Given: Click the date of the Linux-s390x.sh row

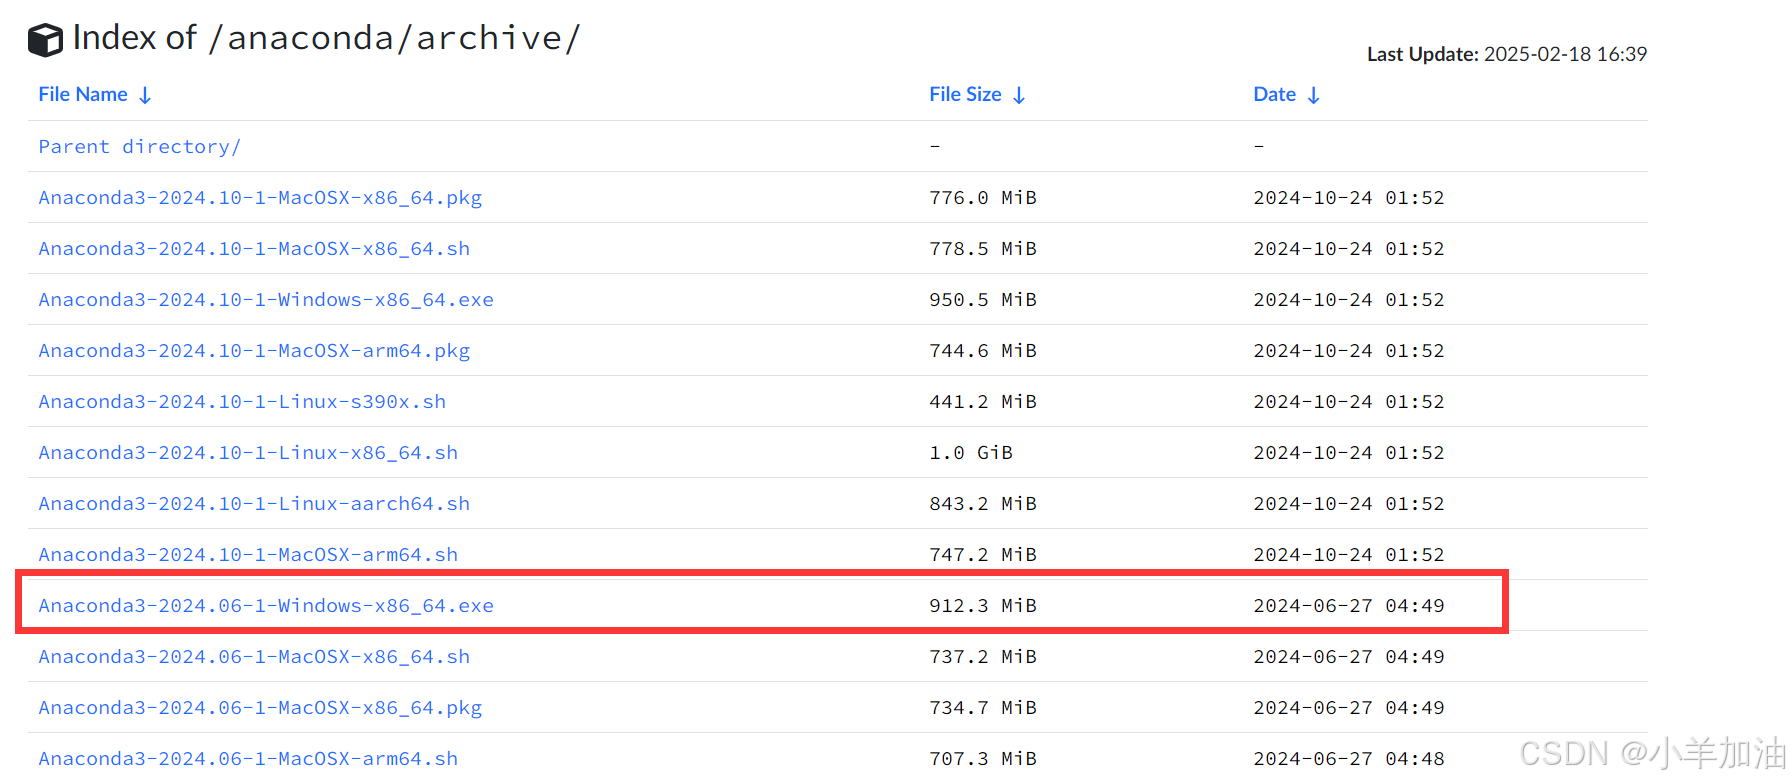Looking at the screenshot, I should (1349, 402).
